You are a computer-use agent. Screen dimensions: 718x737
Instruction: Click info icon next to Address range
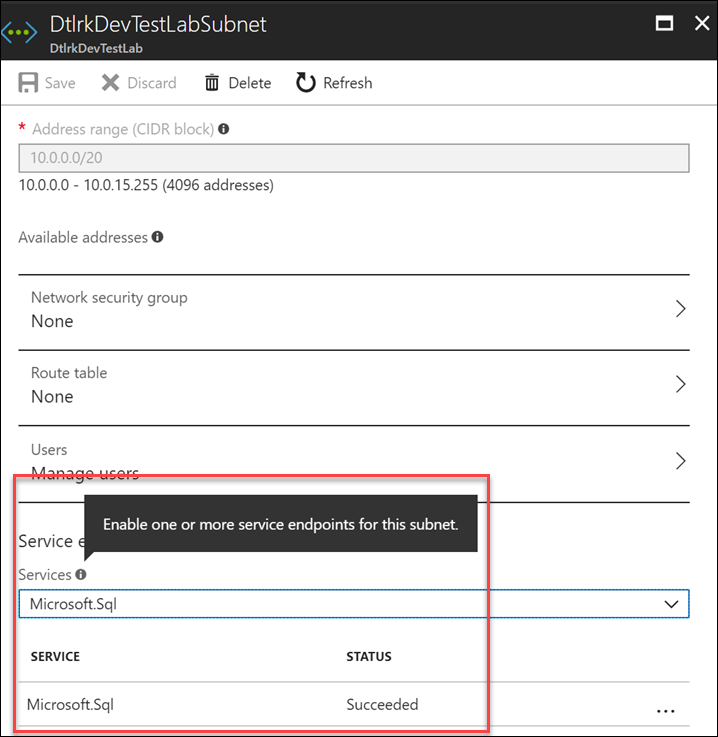(224, 128)
